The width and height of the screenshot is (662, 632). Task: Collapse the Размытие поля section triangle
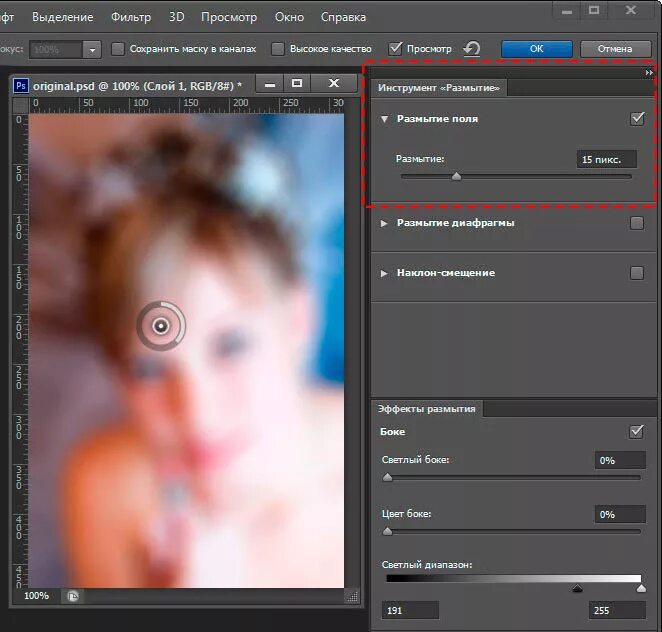(x=385, y=119)
